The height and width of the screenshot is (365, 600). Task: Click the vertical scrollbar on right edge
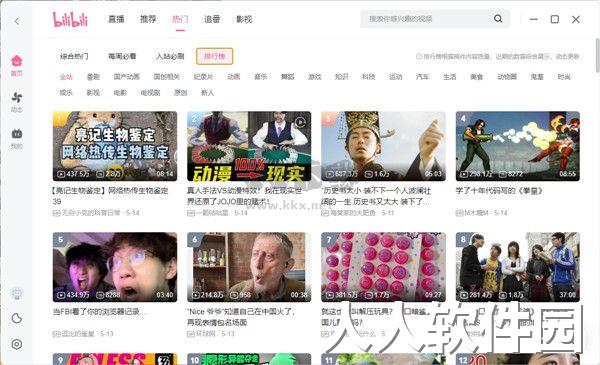tap(597, 55)
